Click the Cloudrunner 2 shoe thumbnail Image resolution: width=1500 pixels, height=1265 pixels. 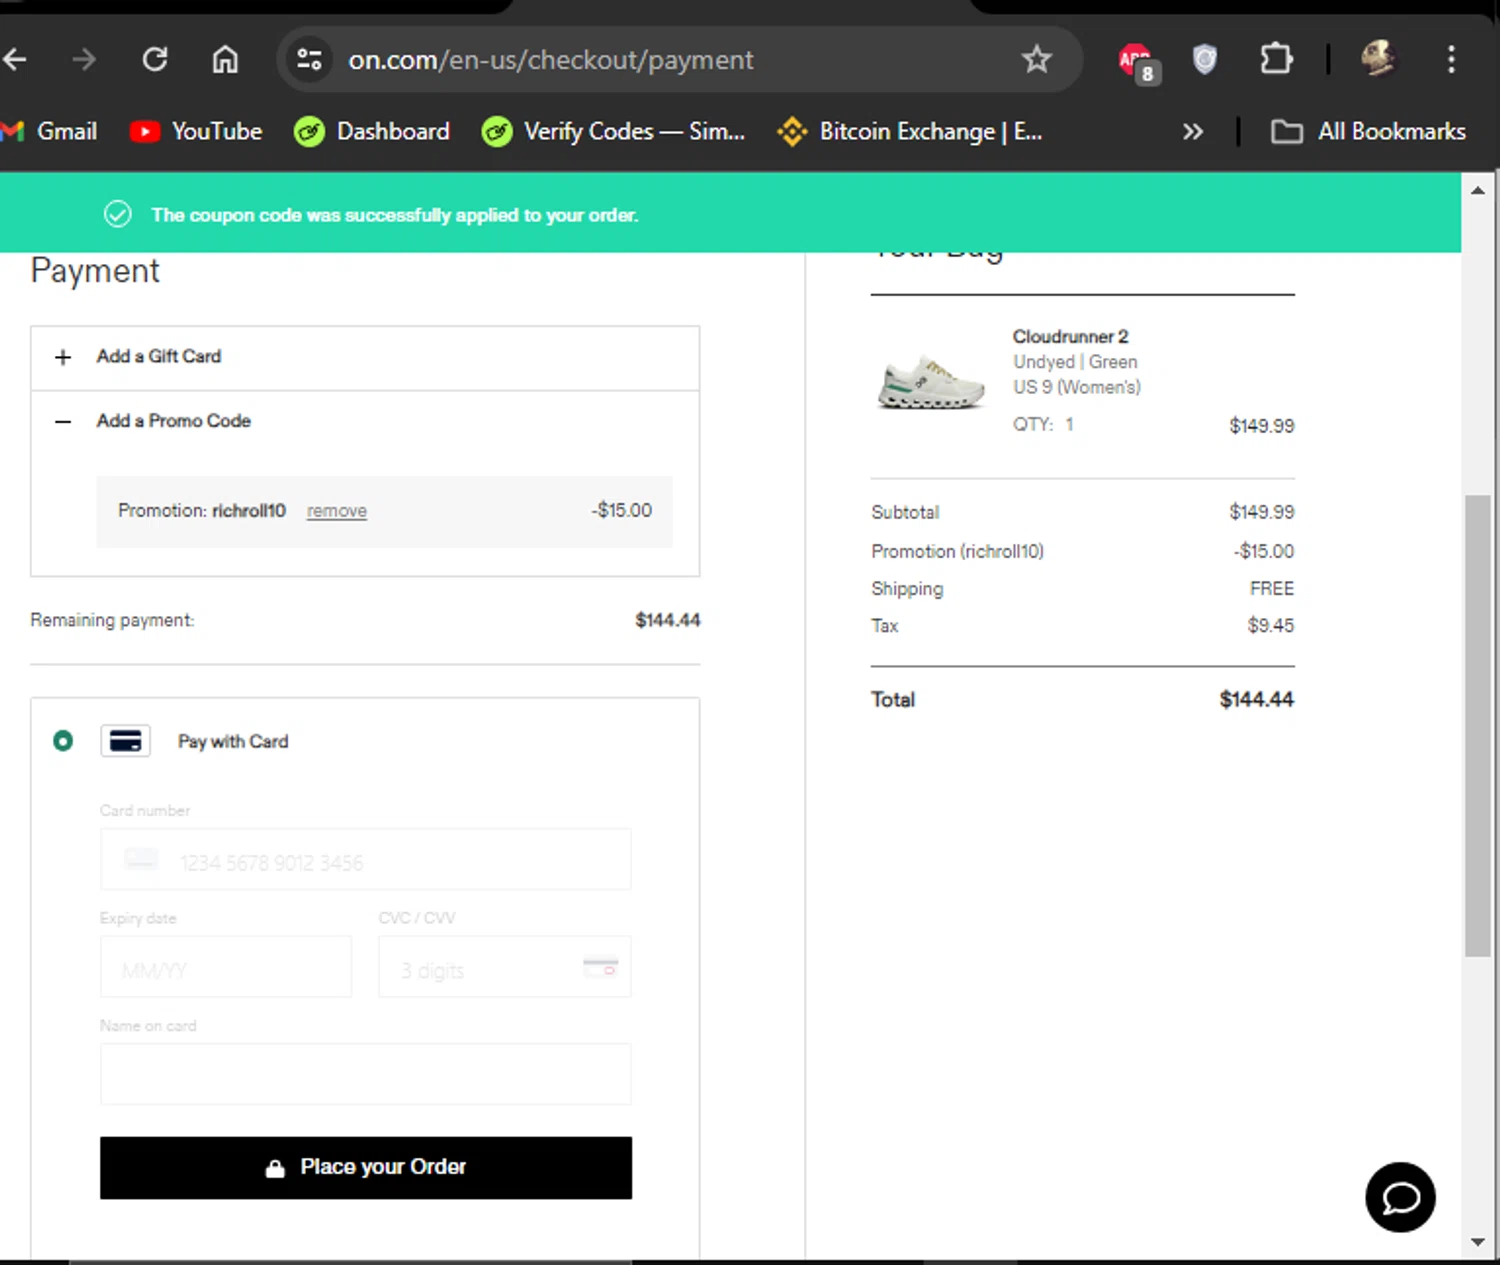coord(931,382)
